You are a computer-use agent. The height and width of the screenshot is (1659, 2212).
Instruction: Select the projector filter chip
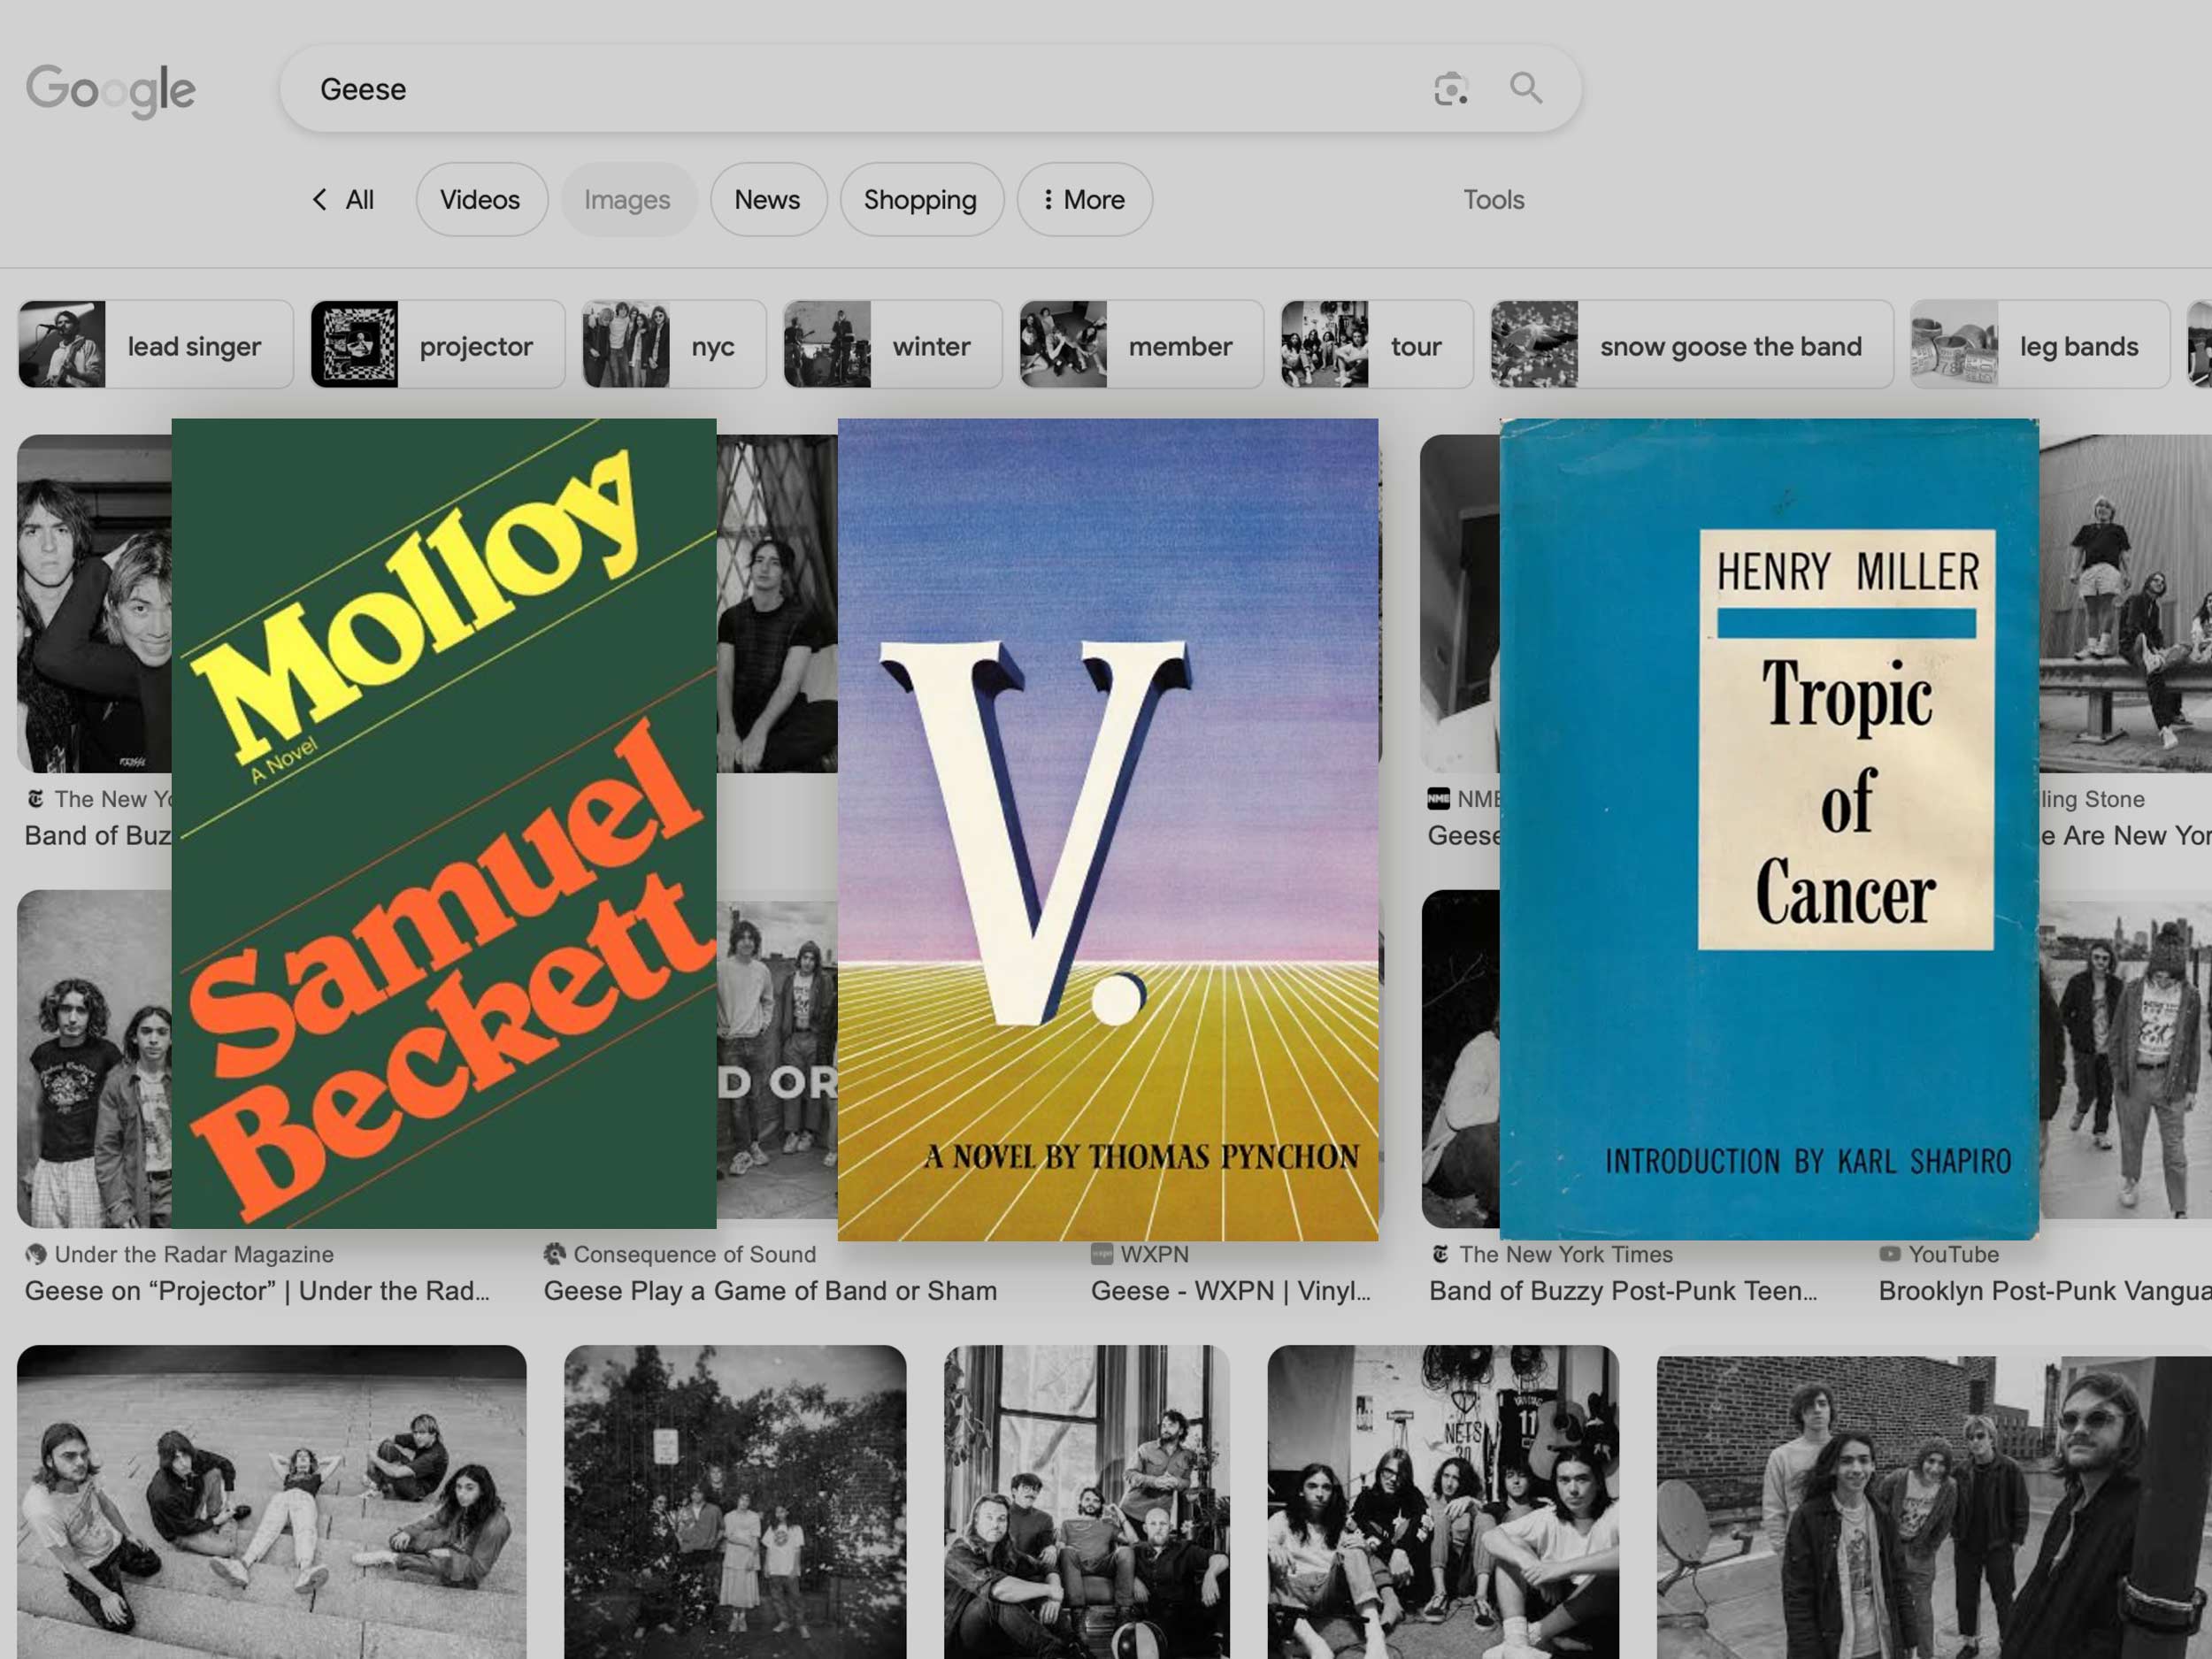tap(438, 345)
